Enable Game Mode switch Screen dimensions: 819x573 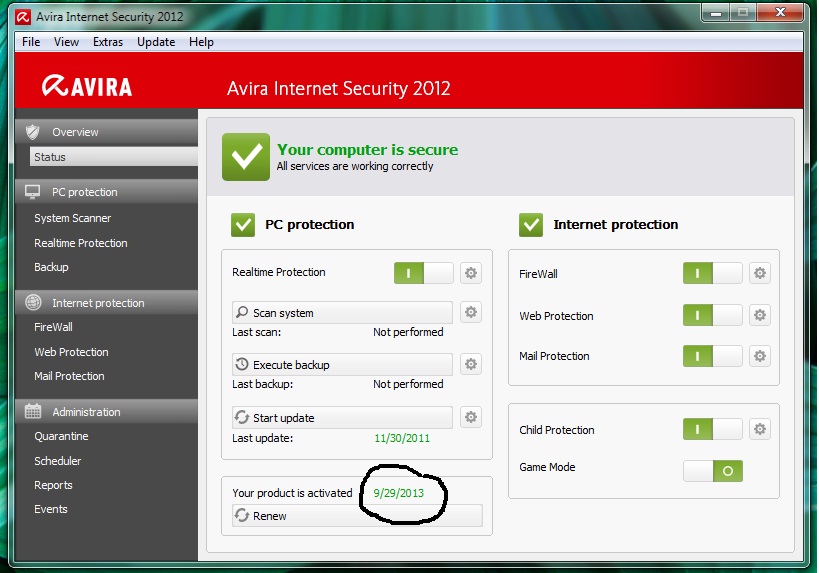tap(712, 471)
